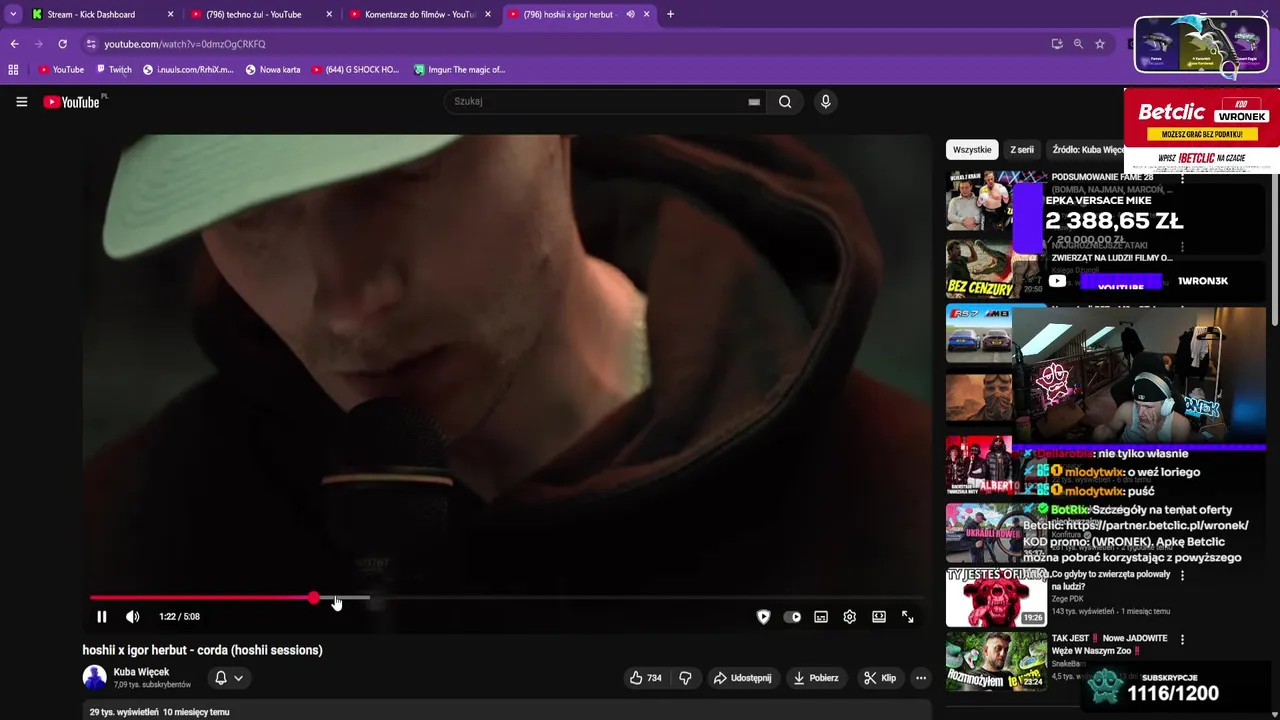Pause the video with the pause button
The height and width of the screenshot is (720, 1280).
tap(101, 617)
